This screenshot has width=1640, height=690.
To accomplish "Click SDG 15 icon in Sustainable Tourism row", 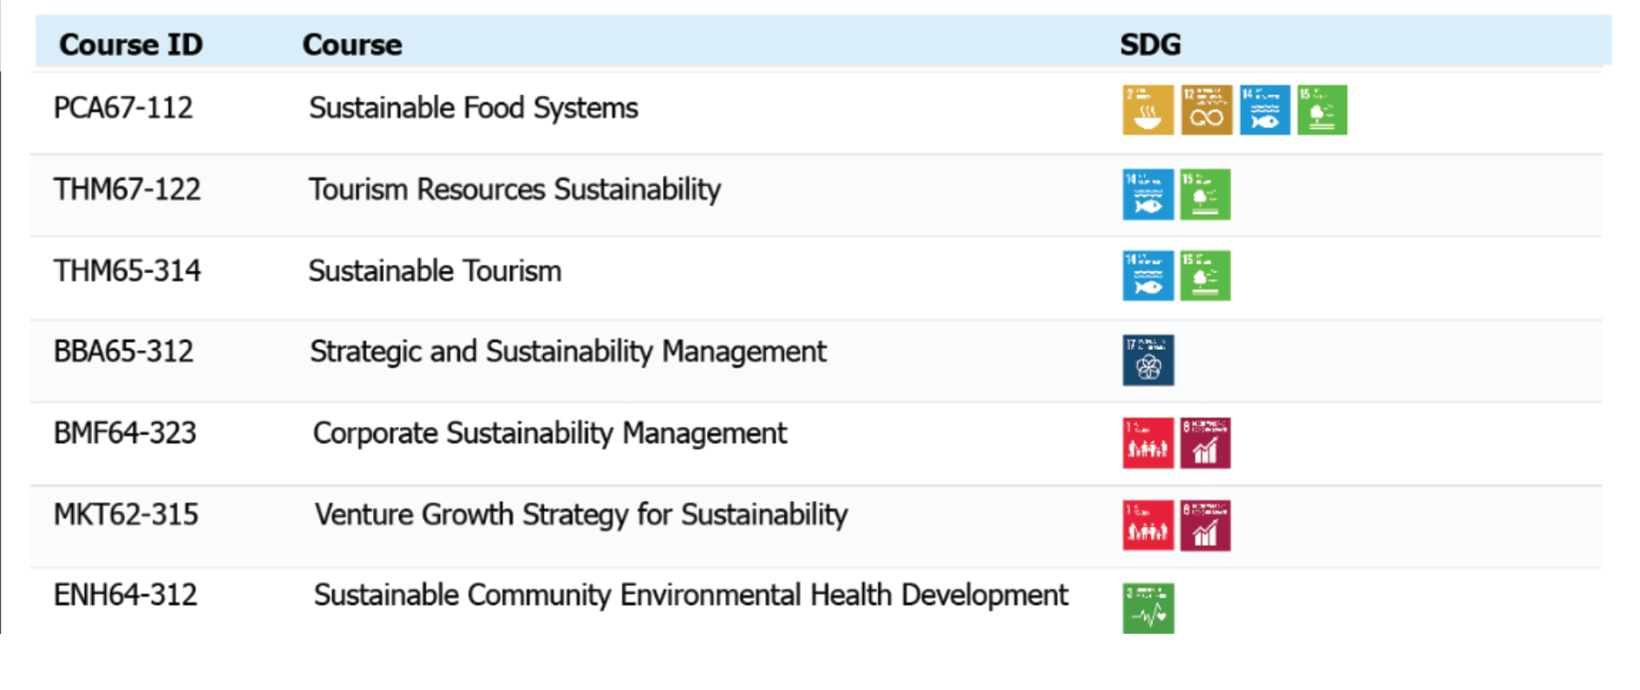I will (x=1205, y=275).
